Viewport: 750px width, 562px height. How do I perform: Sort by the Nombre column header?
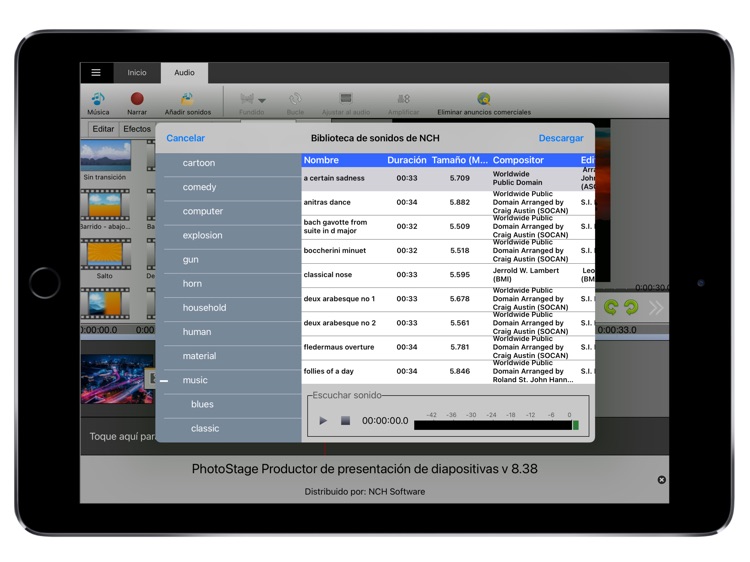click(321, 160)
